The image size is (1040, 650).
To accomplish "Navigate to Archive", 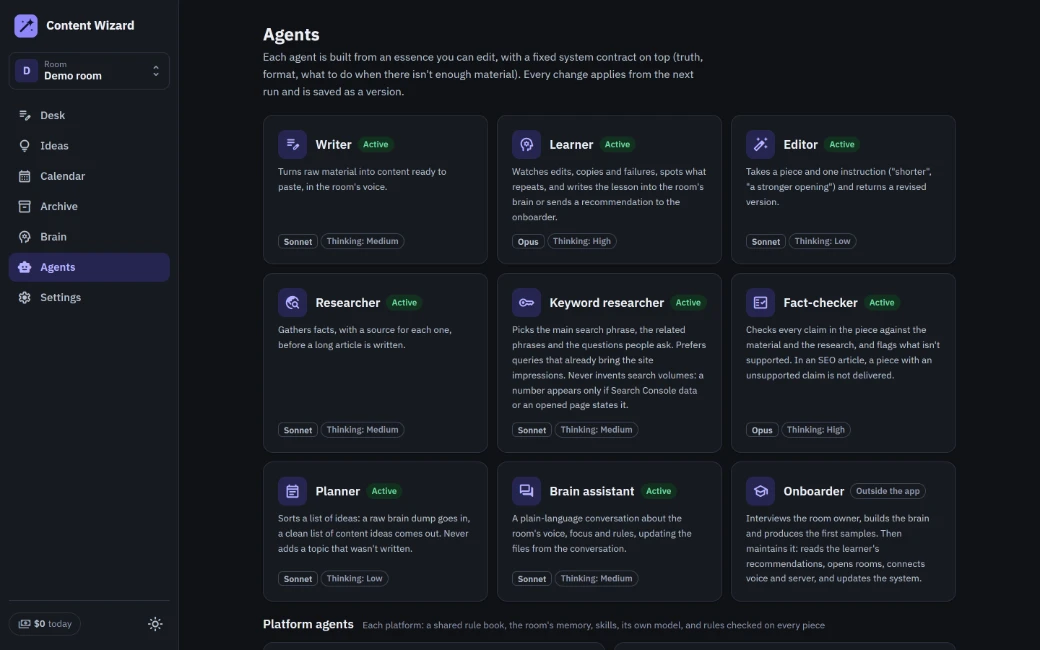I will (89, 206).
